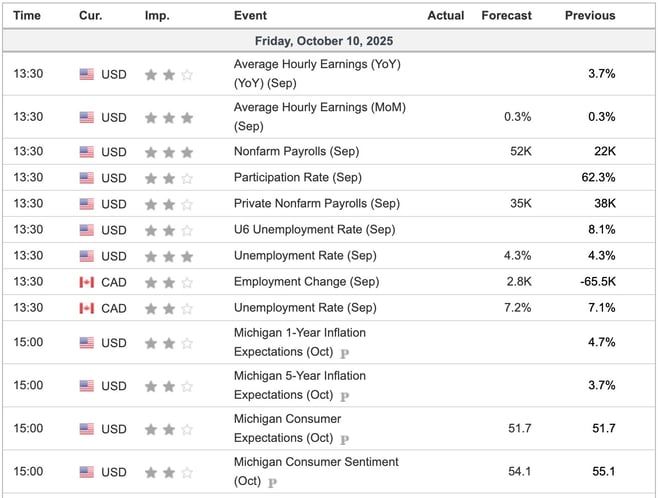Sort by the Time column header
The width and height of the screenshot is (658, 498).
28,15
